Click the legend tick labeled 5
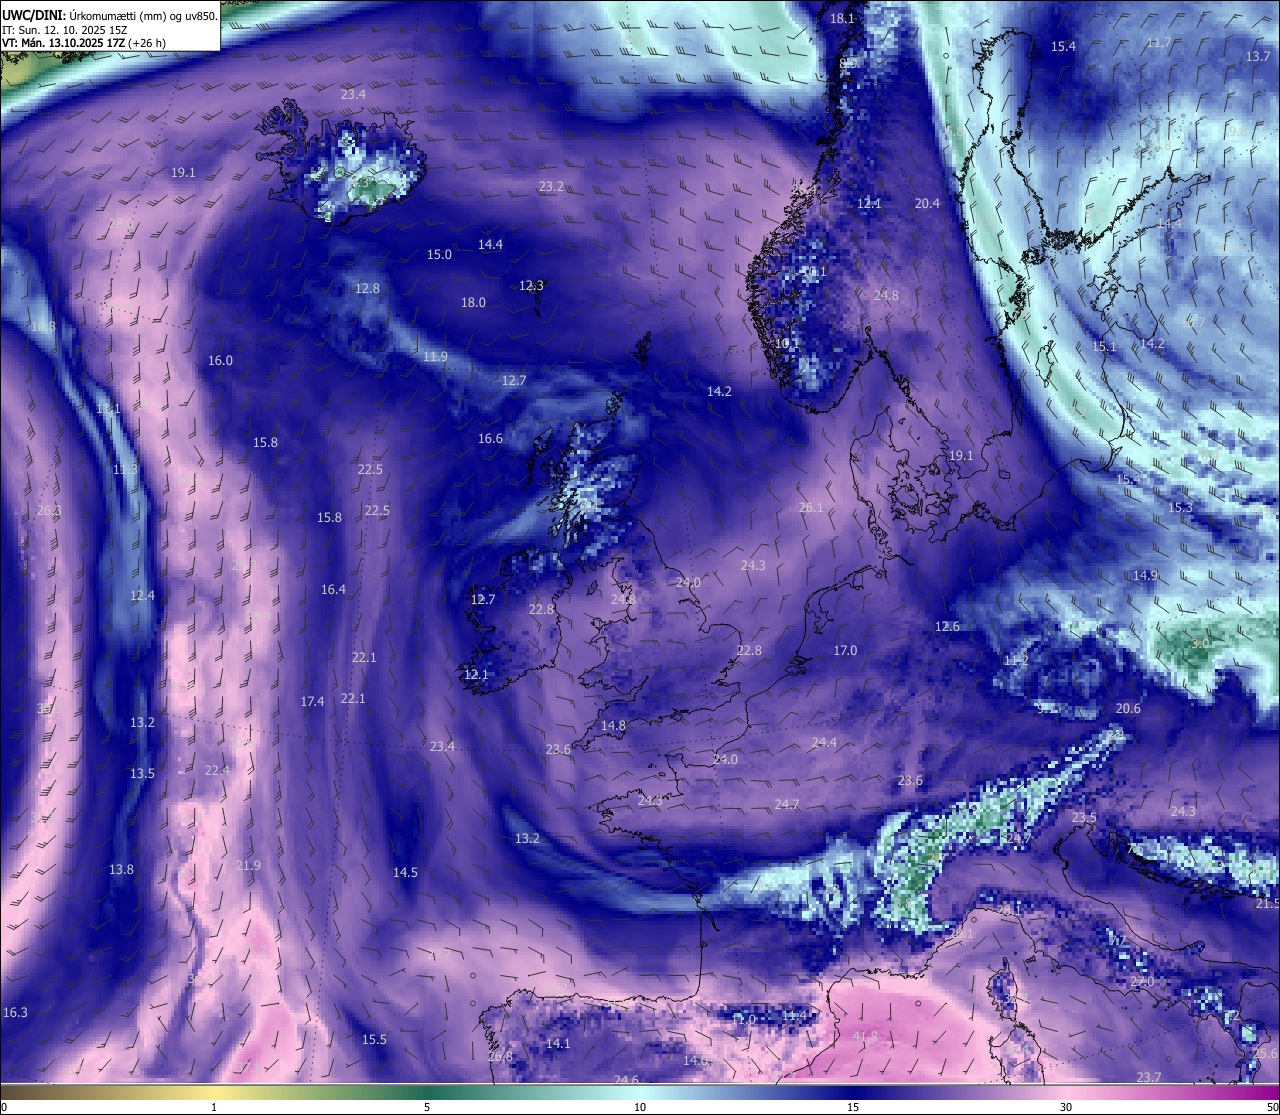 [x=427, y=1108]
